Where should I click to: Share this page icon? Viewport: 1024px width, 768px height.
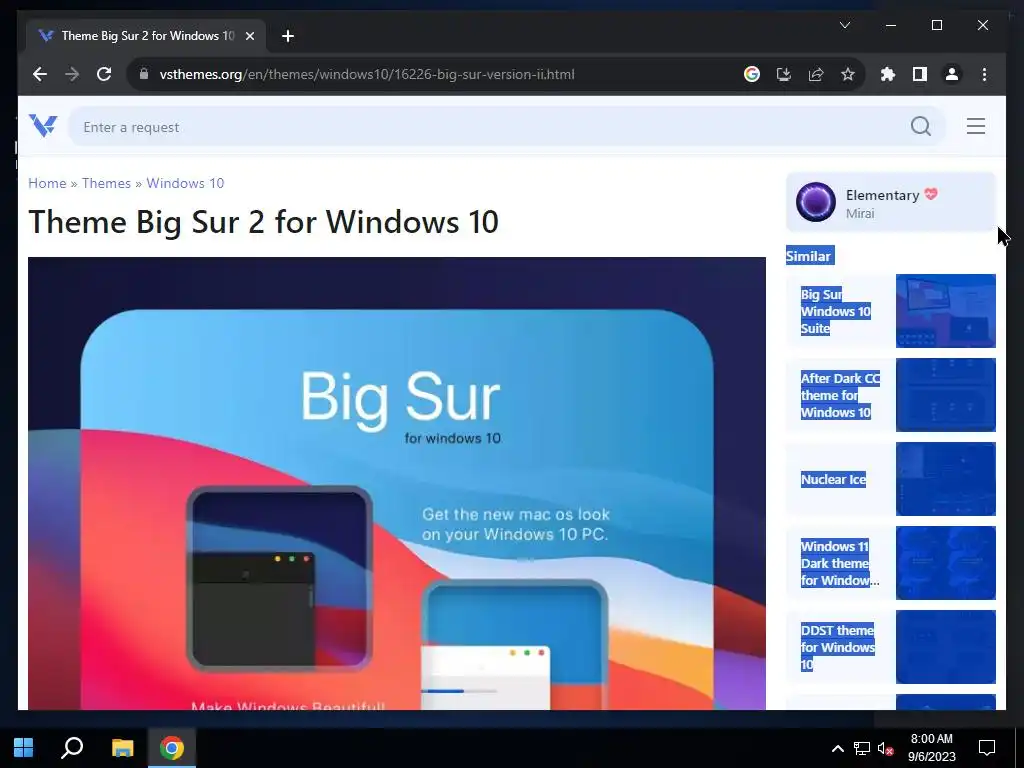[x=816, y=74]
